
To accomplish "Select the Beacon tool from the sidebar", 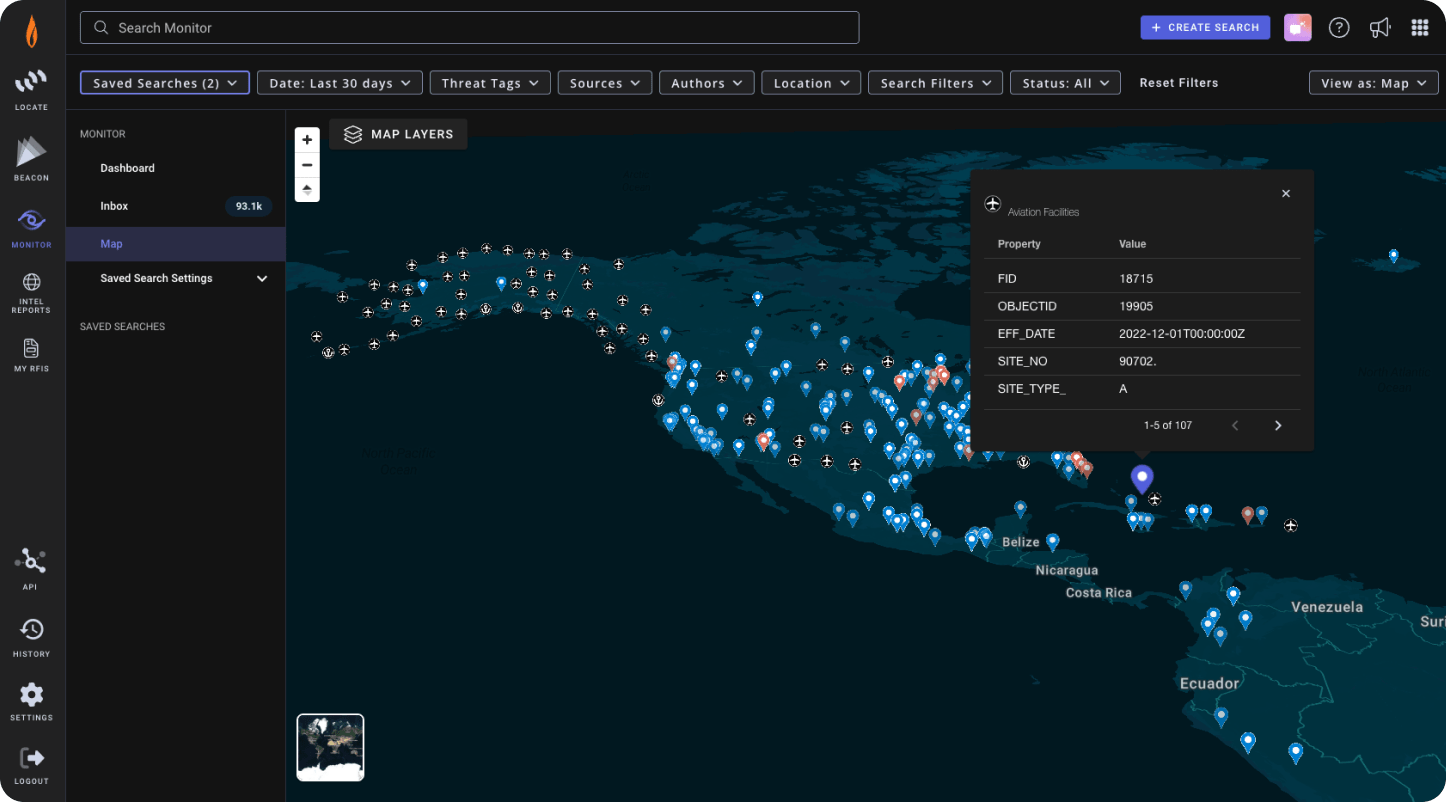I will click(30, 160).
